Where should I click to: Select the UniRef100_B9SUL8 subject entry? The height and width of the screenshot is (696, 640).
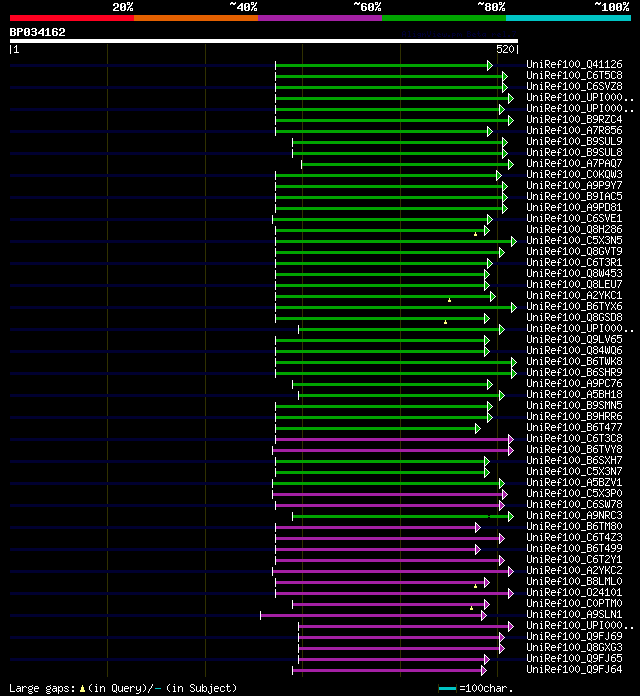tap(574, 152)
